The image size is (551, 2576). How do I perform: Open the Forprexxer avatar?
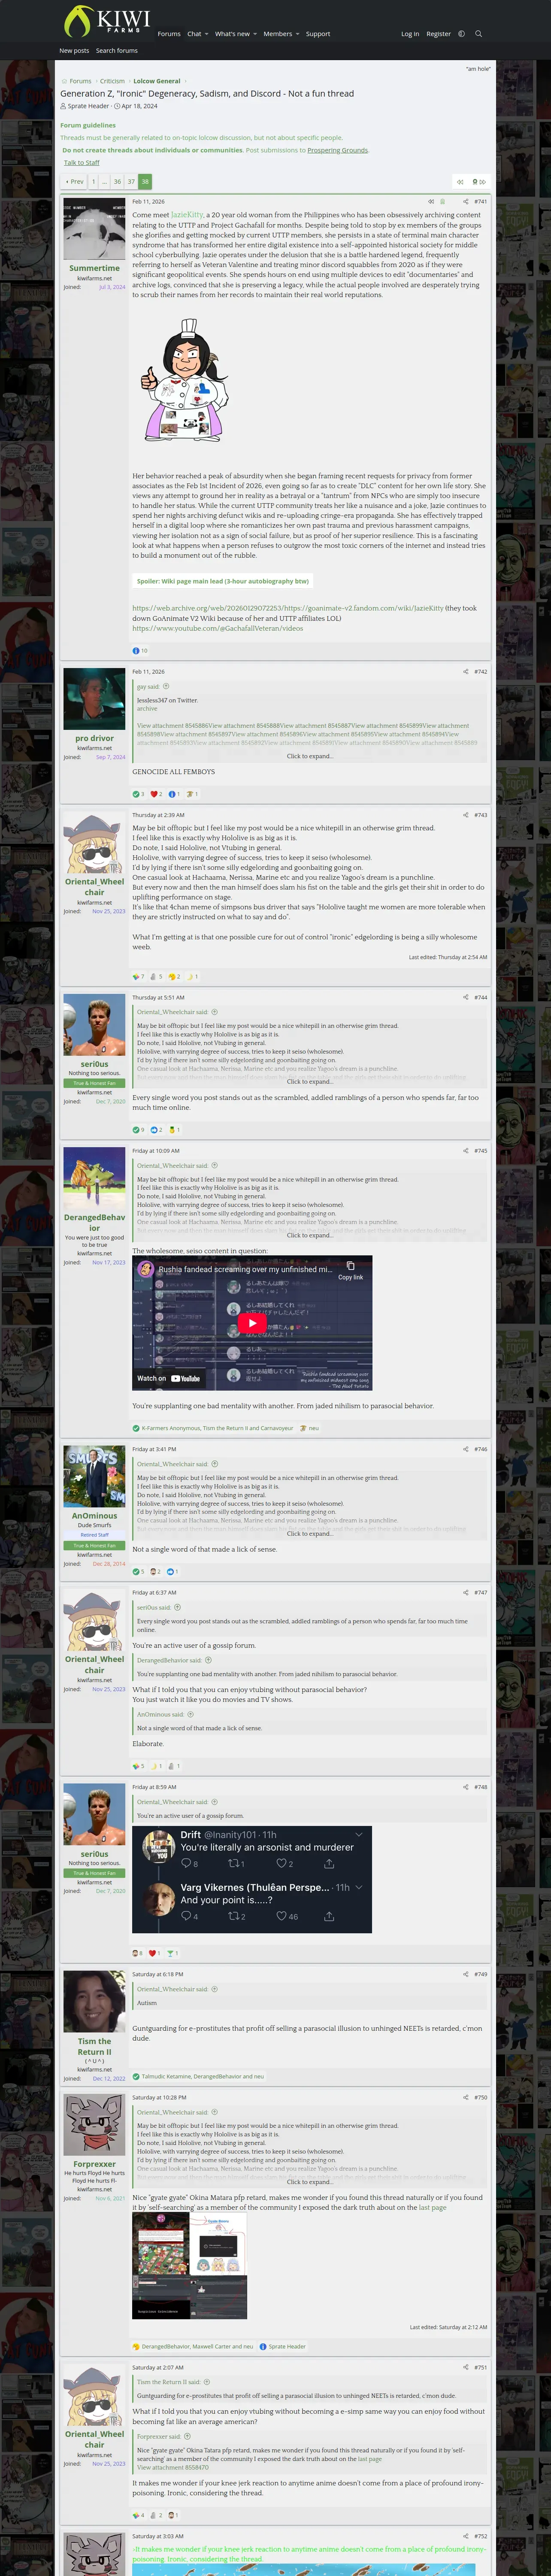click(x=94, y=2125)
